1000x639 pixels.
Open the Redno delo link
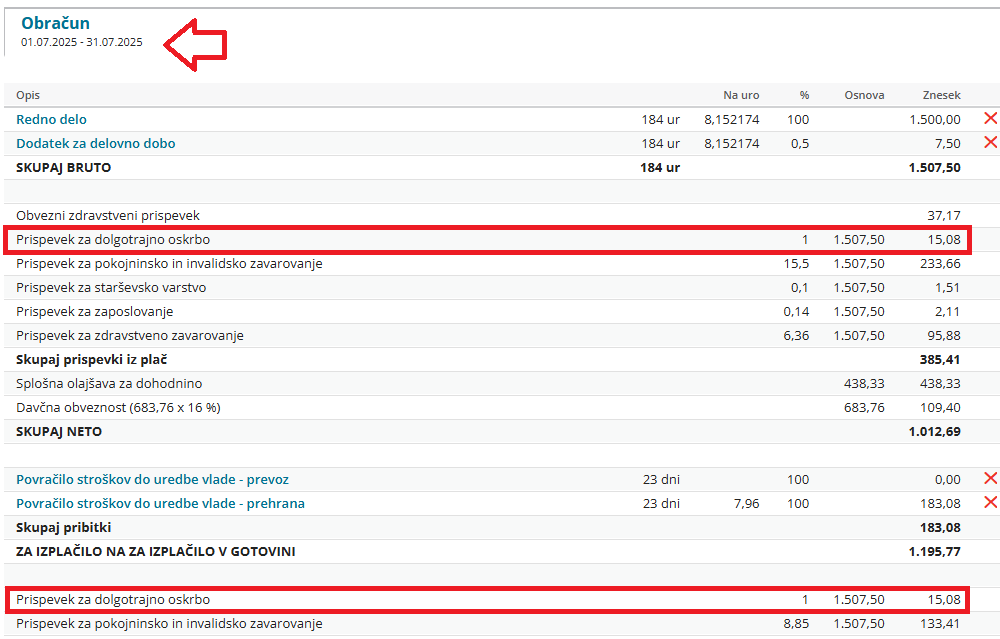coord(51,119)
